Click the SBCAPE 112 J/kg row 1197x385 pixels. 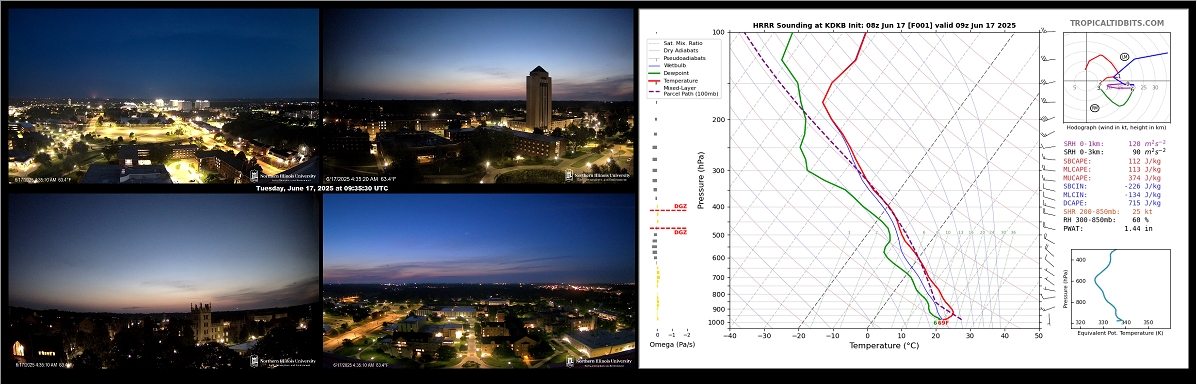1112,161
